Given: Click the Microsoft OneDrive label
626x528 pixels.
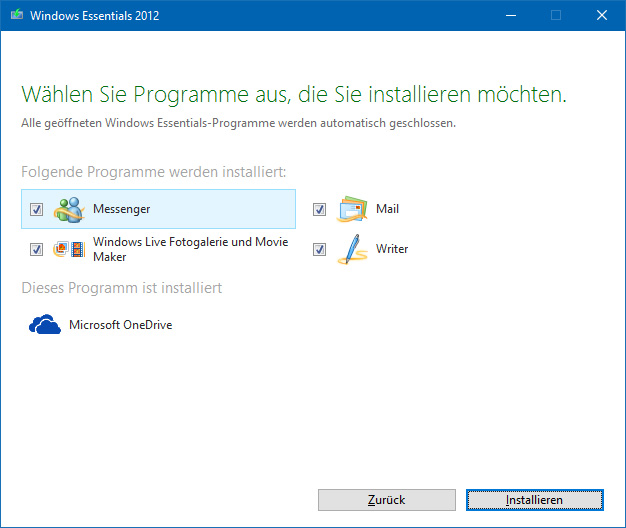Looking at the screenshot, I should pos(121,325).
